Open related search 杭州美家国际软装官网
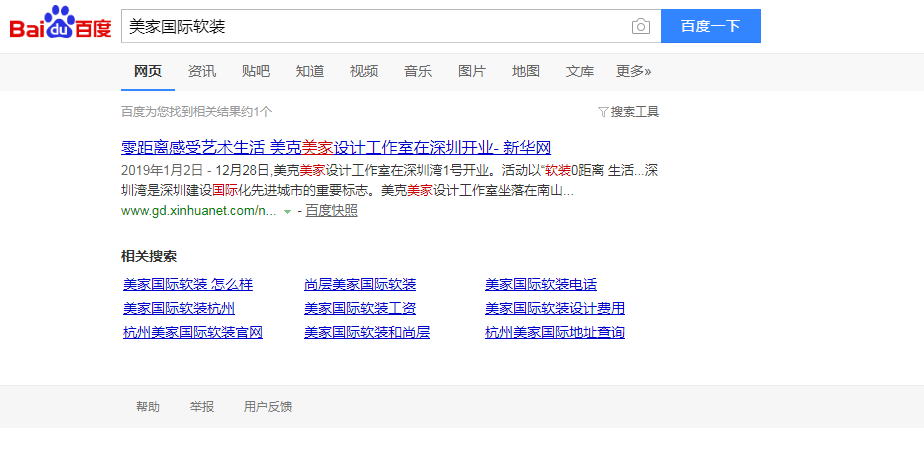This screenshot has height=466, width=924. [x=193, y=332]
